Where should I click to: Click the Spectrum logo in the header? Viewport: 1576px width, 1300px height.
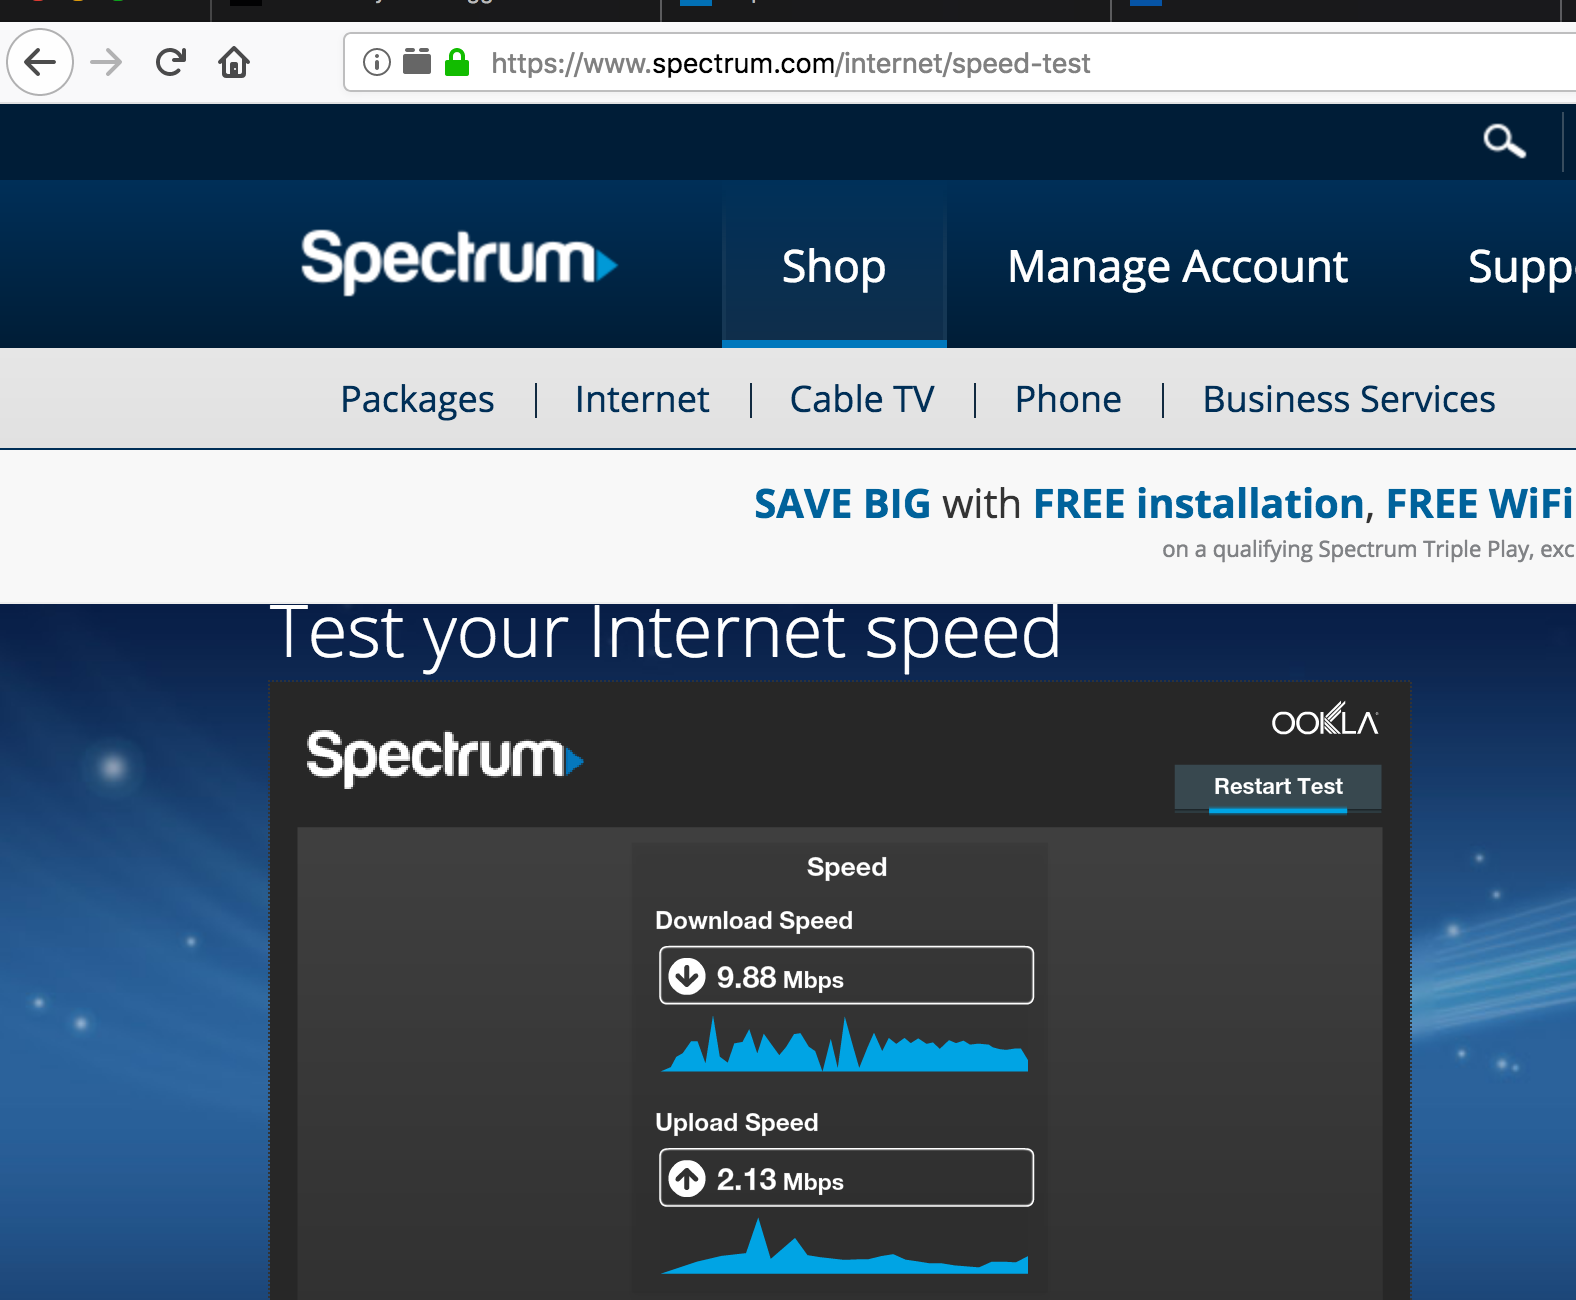[458, 262]
